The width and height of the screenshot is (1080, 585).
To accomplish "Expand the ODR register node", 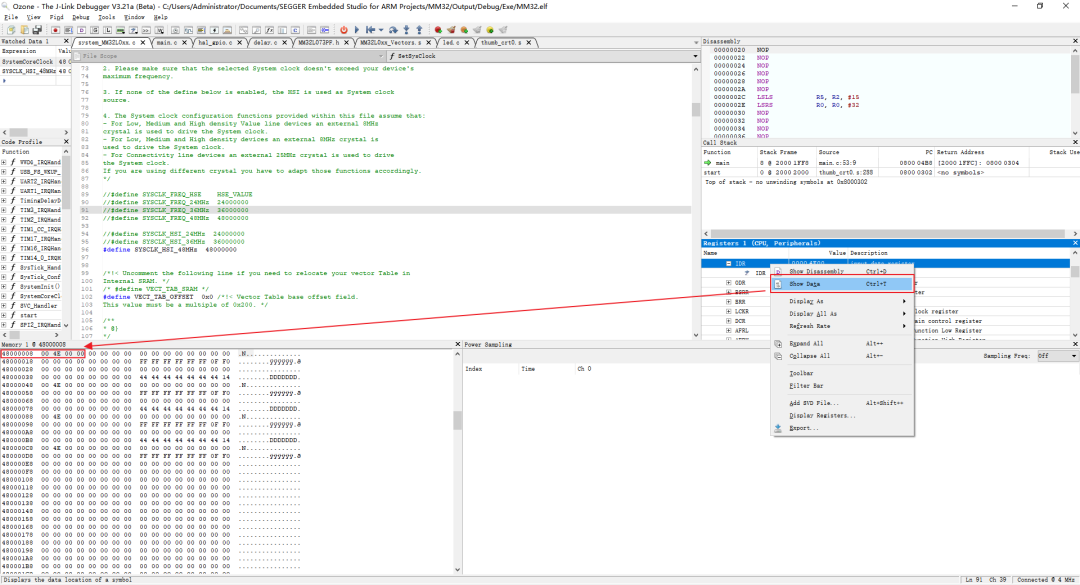I will coord(728,283).
